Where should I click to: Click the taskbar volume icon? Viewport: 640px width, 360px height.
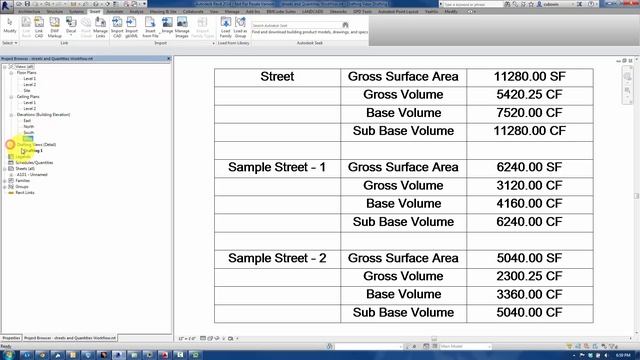click(x=606, y=355)
